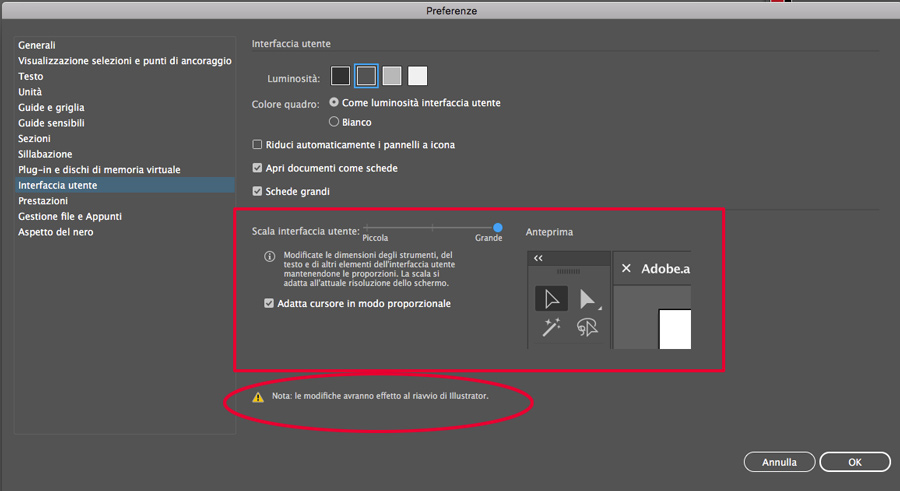
Task: Click the Preferenze dialog title
Action: coord(451,10)
